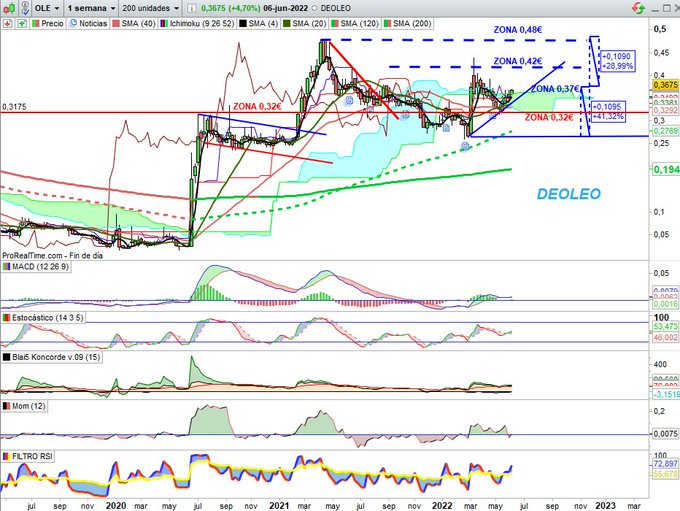Click the Ichimoku (9 26 52) indicator icon
The width and height of the screenshot is (680, 511).
(x=164, y=23)
